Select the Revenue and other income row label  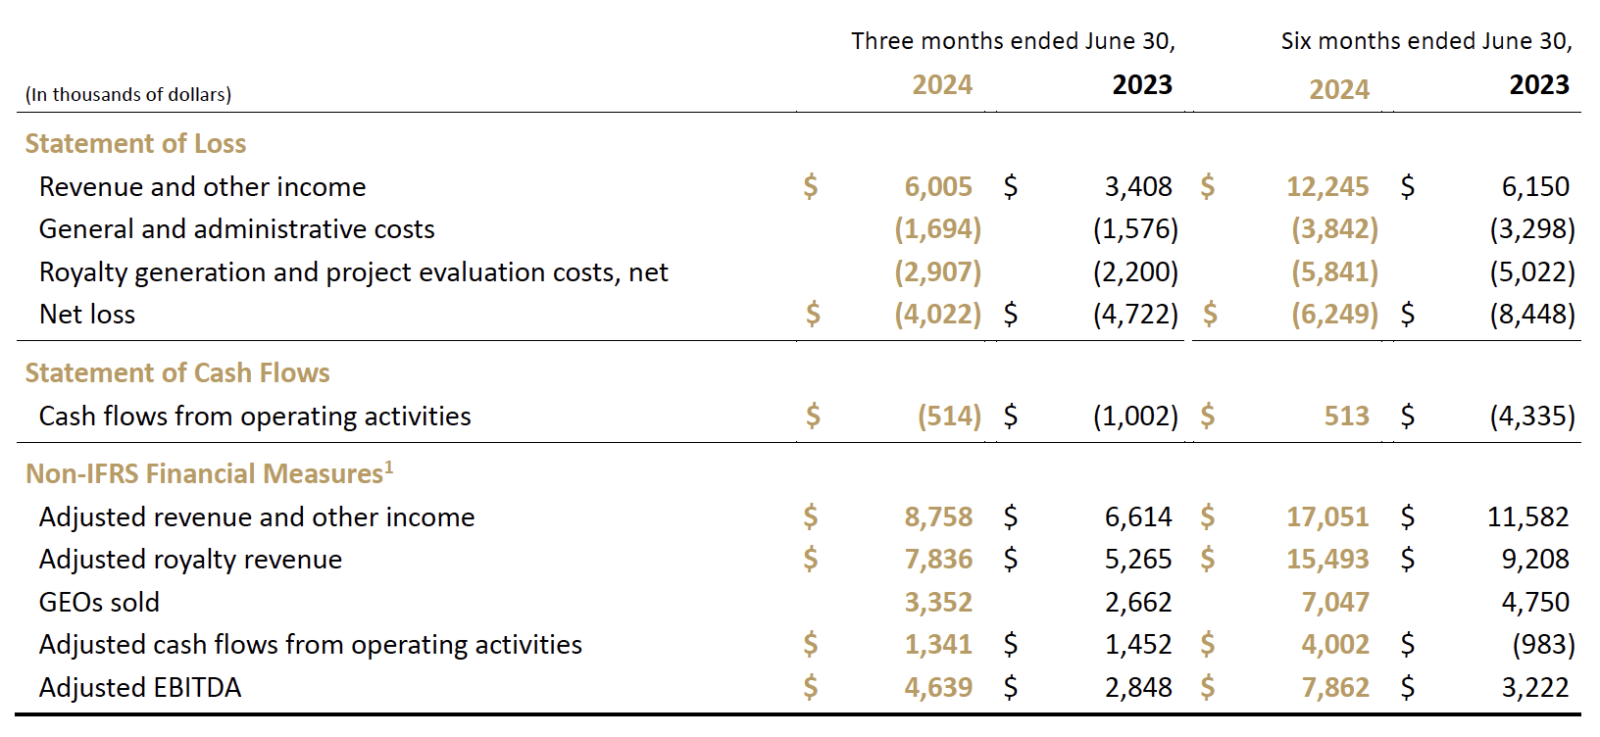(x=202, y=187)
